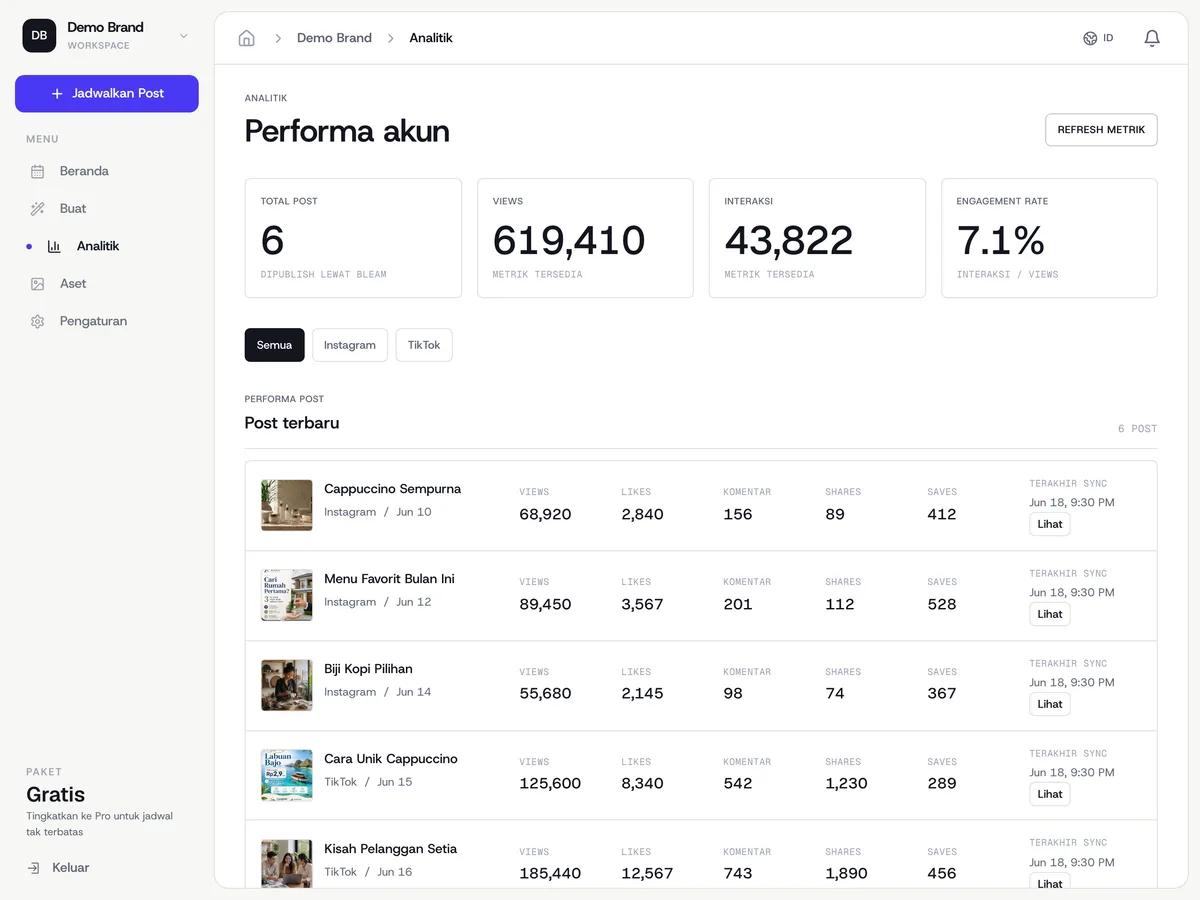The image size is (1200, 900).
Task: Open Demo Brand breadcrumb link
Action: tap(334, 38)
